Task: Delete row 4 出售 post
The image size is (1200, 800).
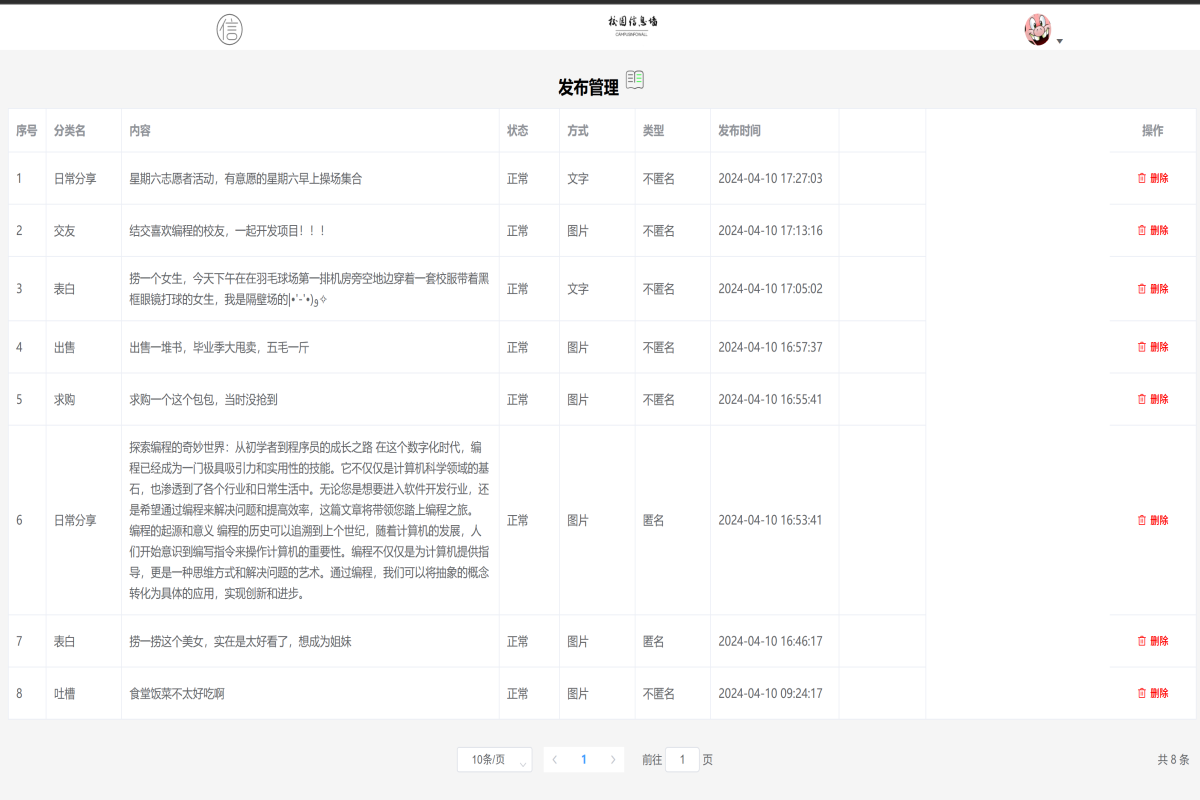Action: 1153,347
